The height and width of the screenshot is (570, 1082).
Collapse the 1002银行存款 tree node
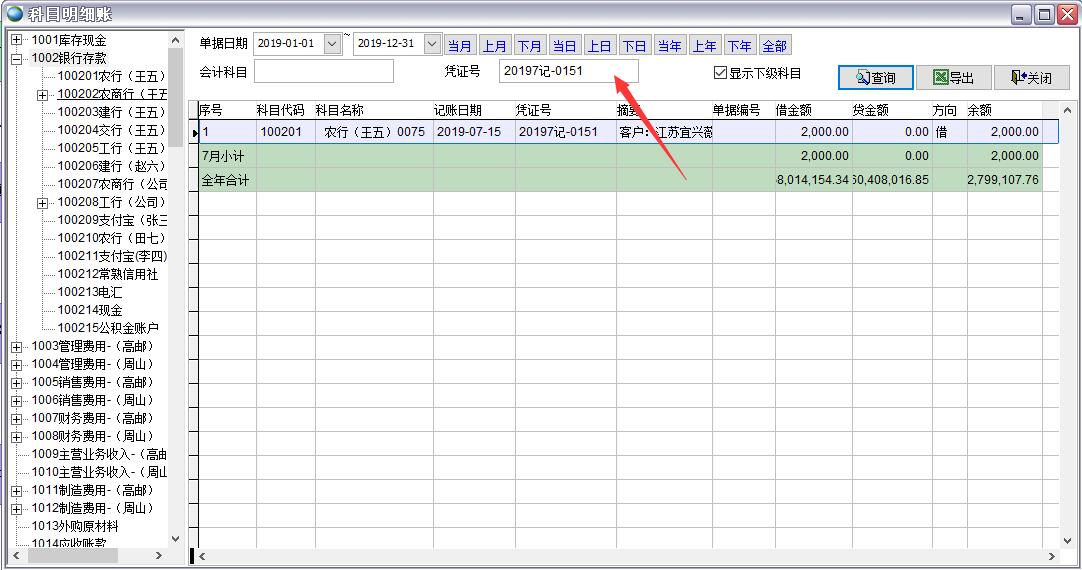point(16,58)
